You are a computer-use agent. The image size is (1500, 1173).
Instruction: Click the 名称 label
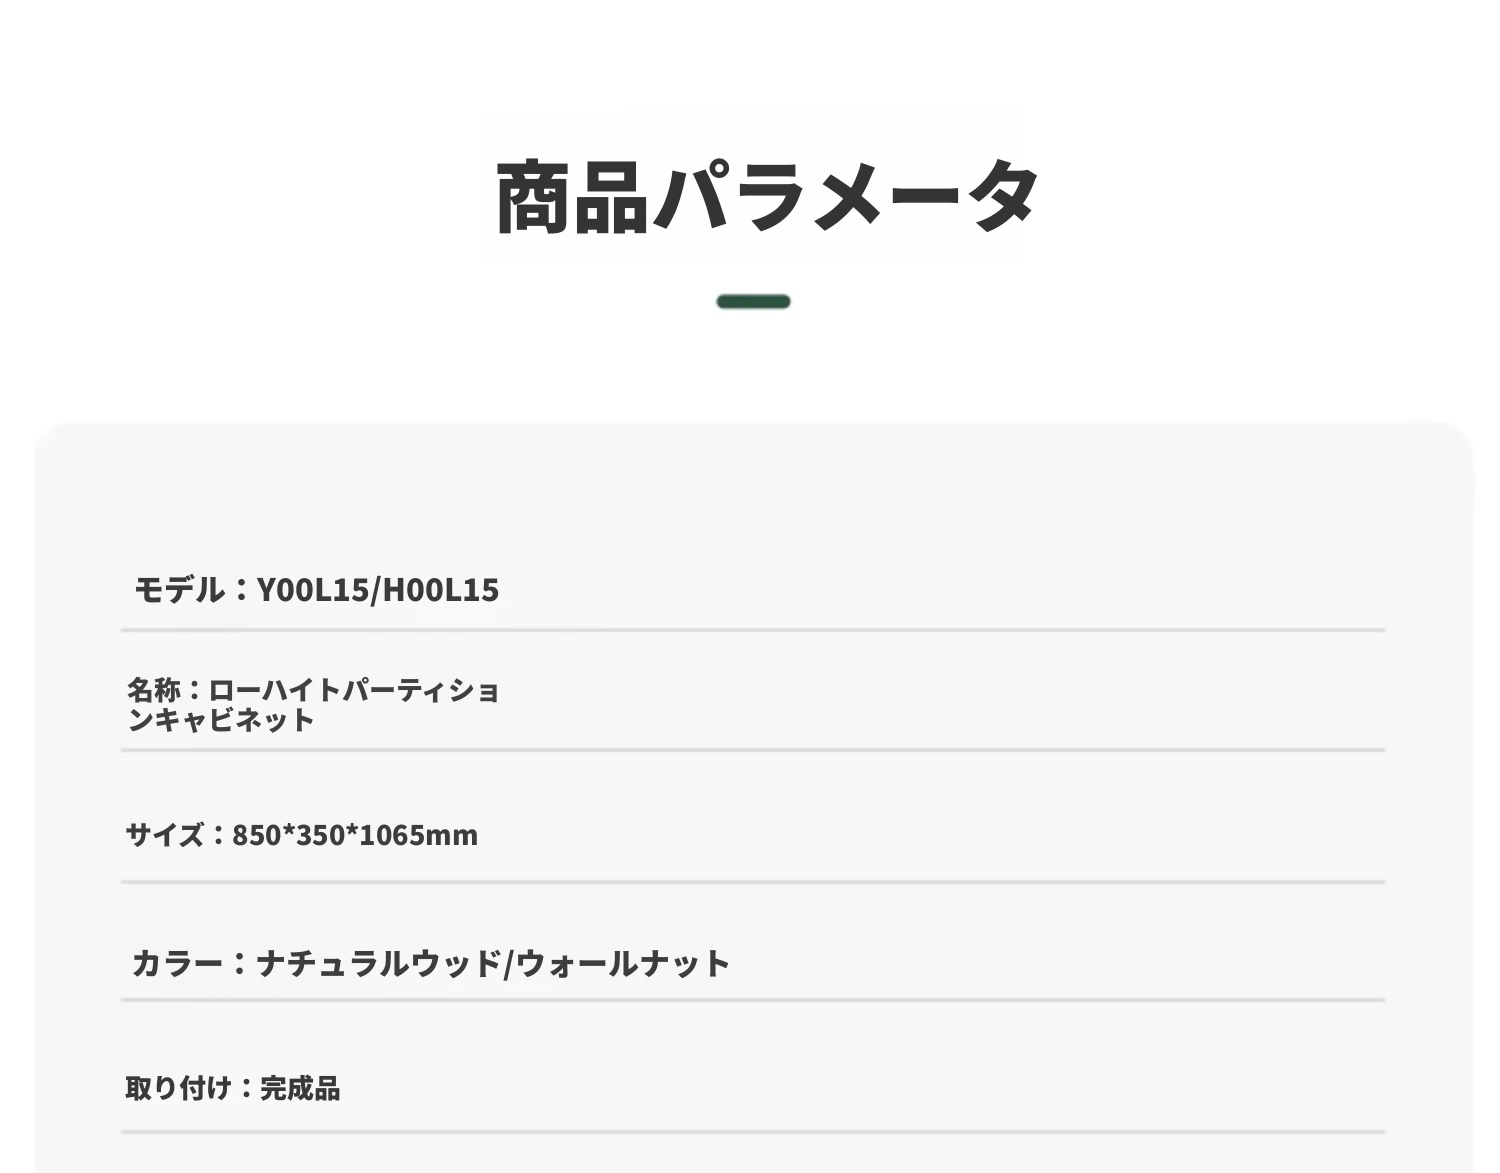click(x=153, y=690)
